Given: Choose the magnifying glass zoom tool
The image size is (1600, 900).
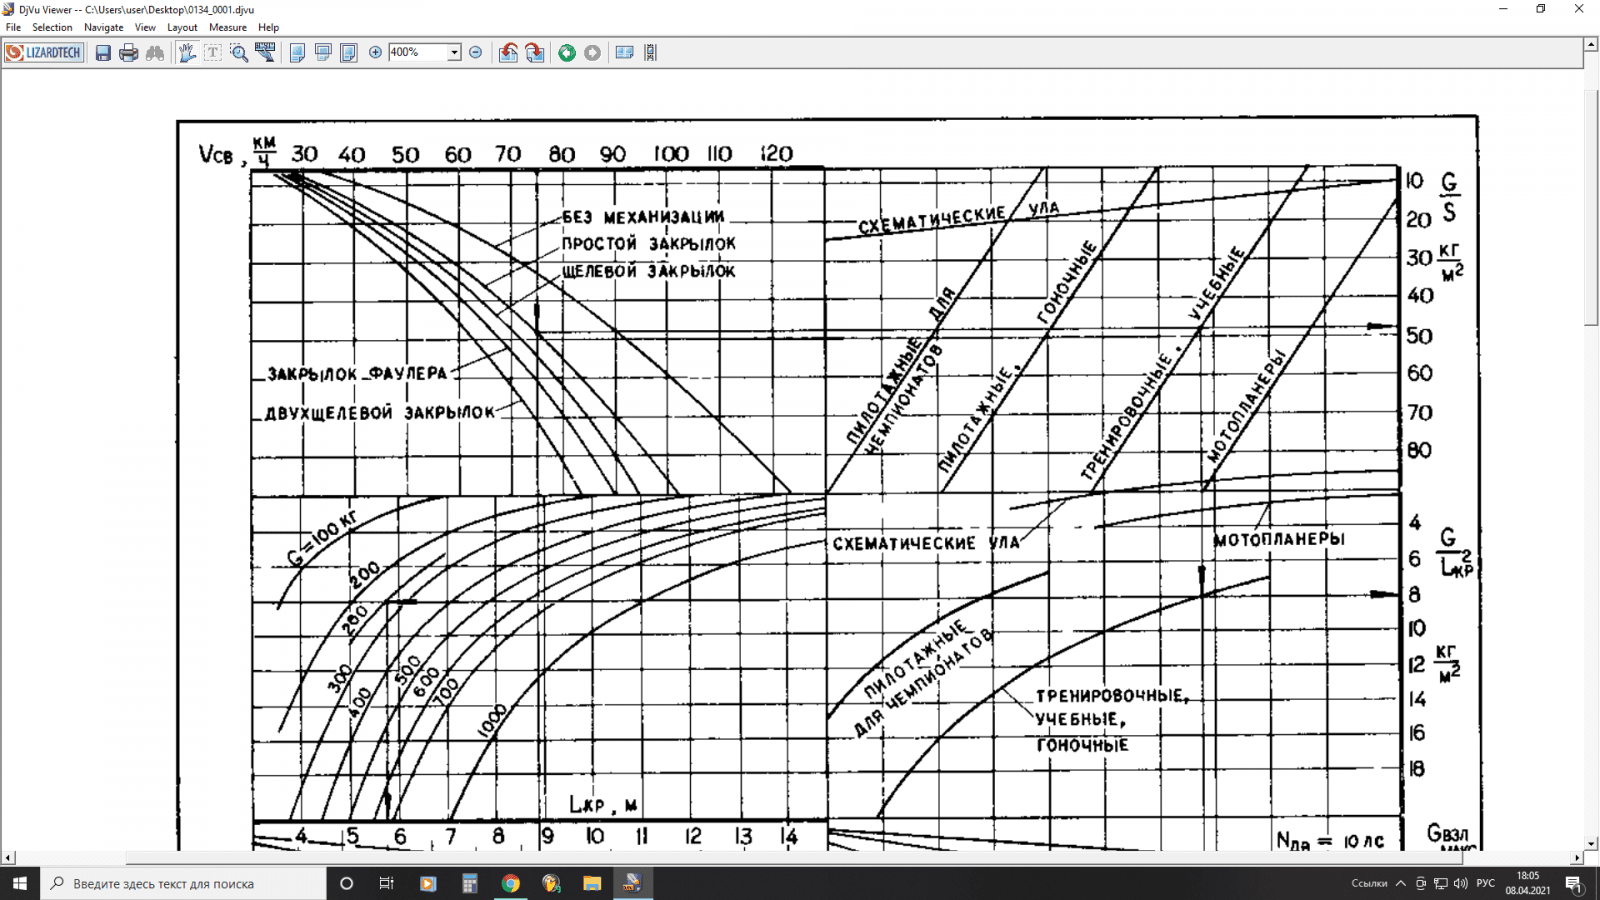Looking at the screenshot, I should 239,53.
